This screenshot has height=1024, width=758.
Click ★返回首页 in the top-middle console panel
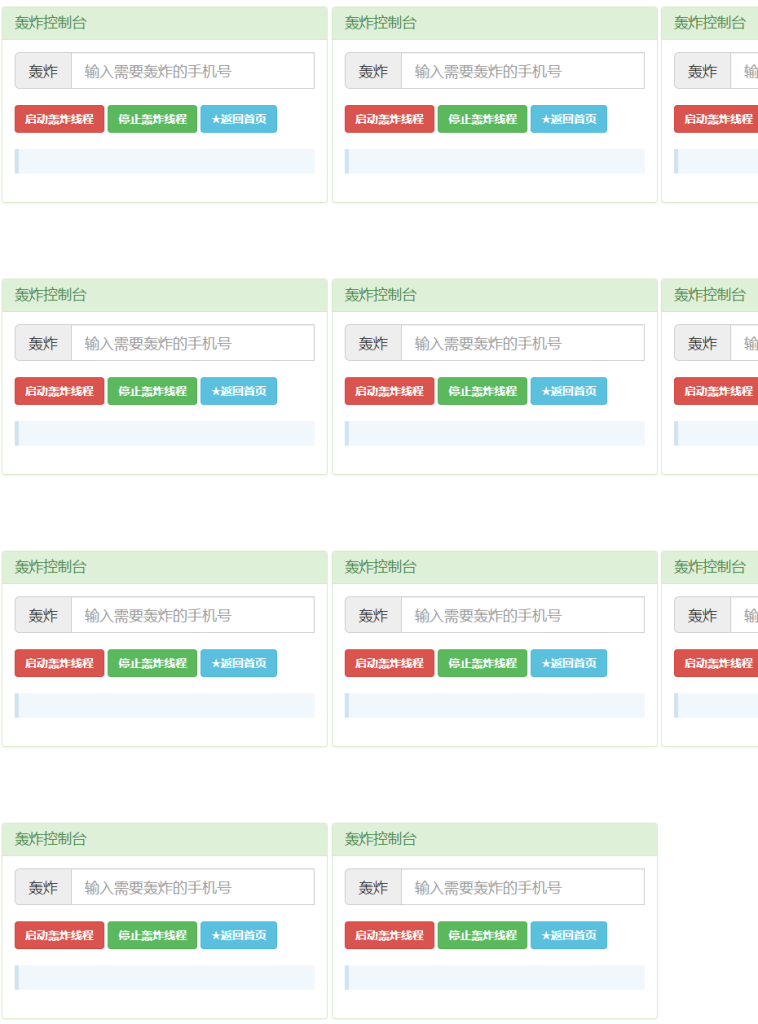[569, 119]
